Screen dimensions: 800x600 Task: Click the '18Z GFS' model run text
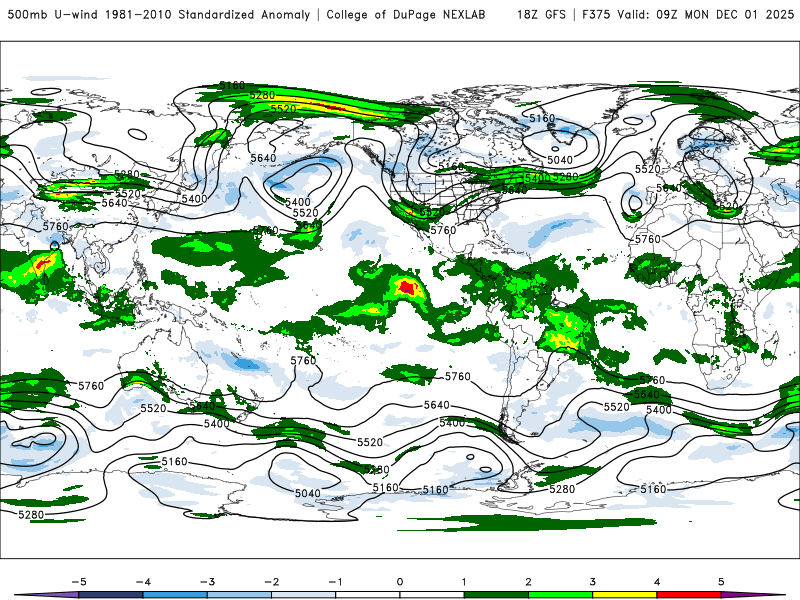pos(541,14)
